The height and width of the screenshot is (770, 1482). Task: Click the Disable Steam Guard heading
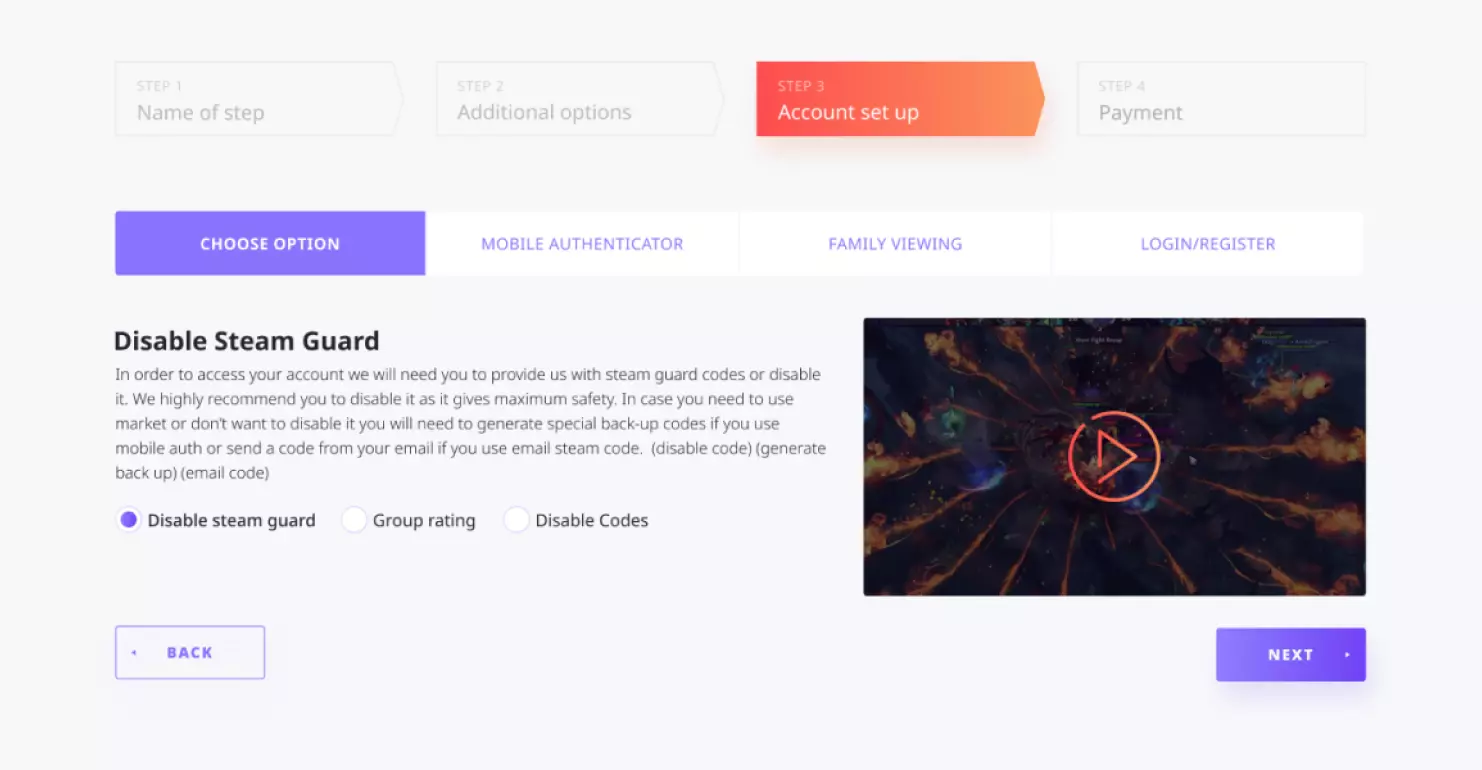[247, 341]
